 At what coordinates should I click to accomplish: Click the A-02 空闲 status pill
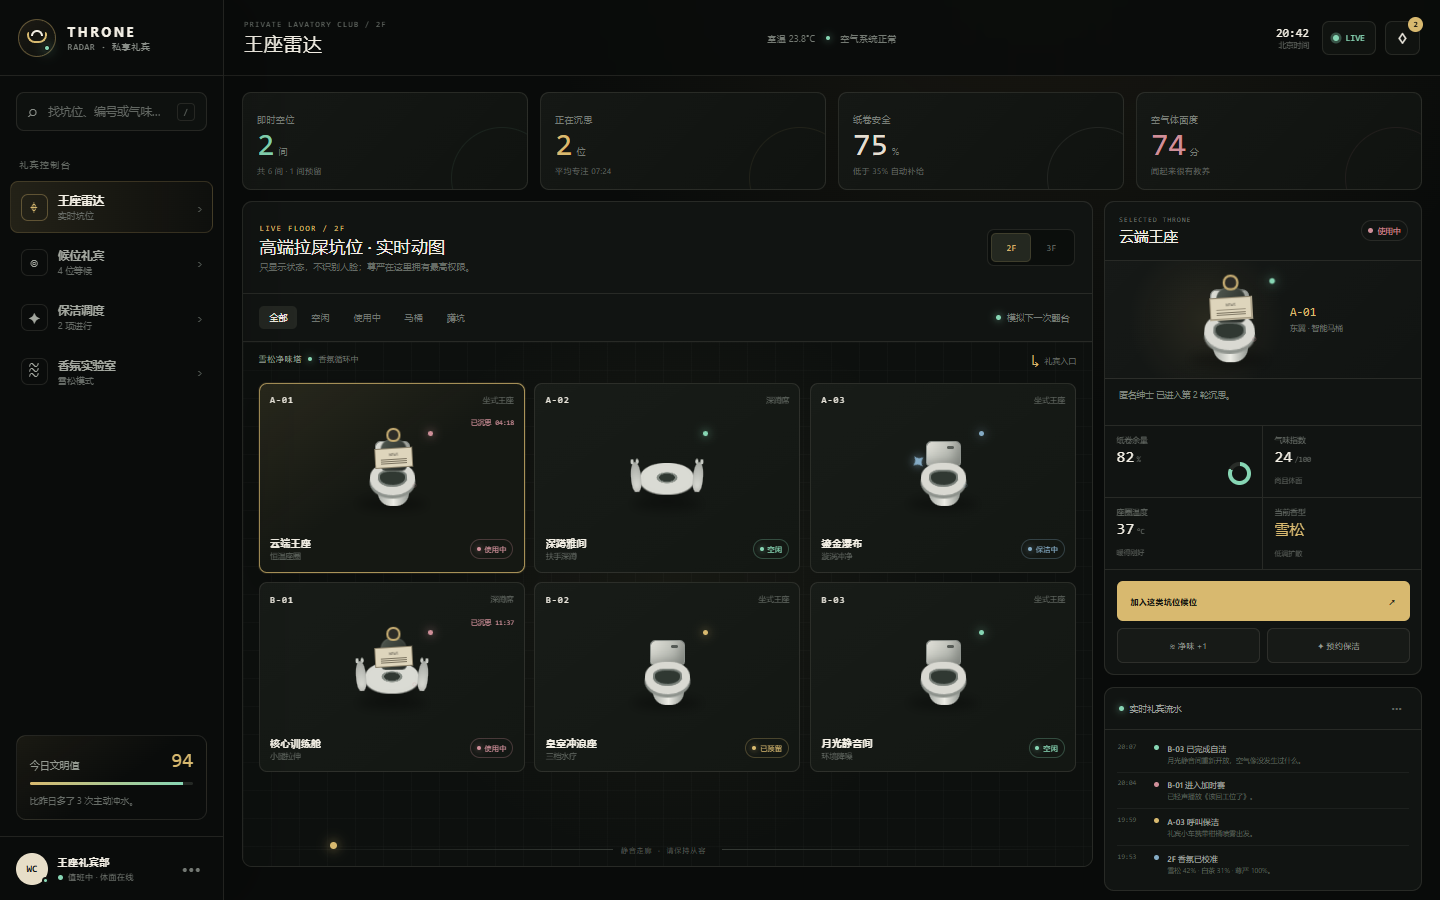tap(771, 549)
